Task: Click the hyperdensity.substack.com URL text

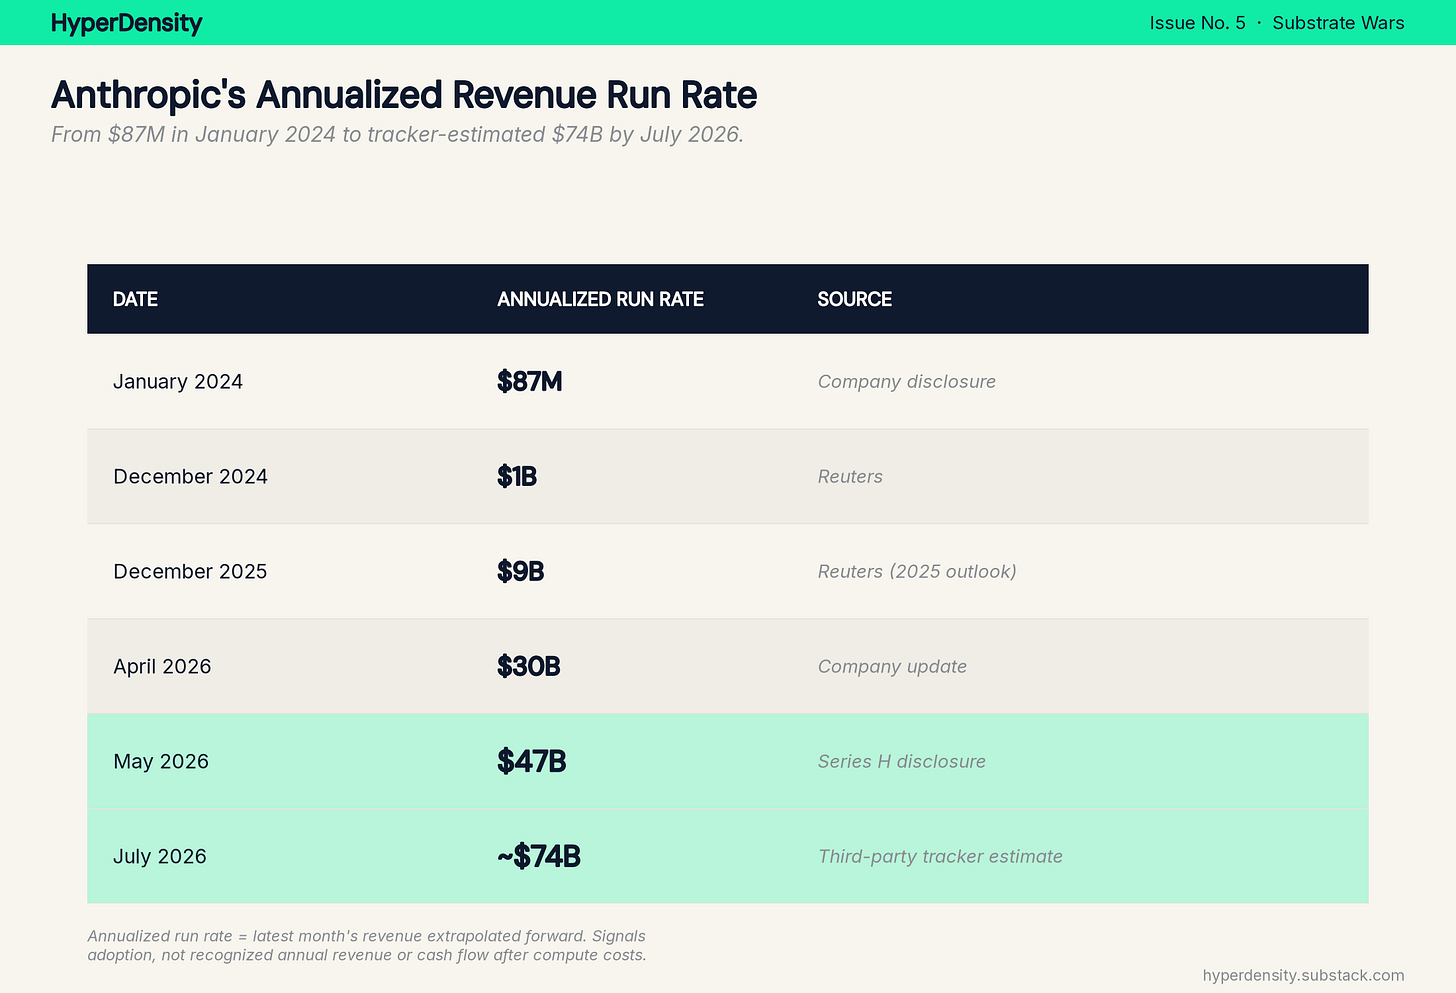Action: point(1304,975)
